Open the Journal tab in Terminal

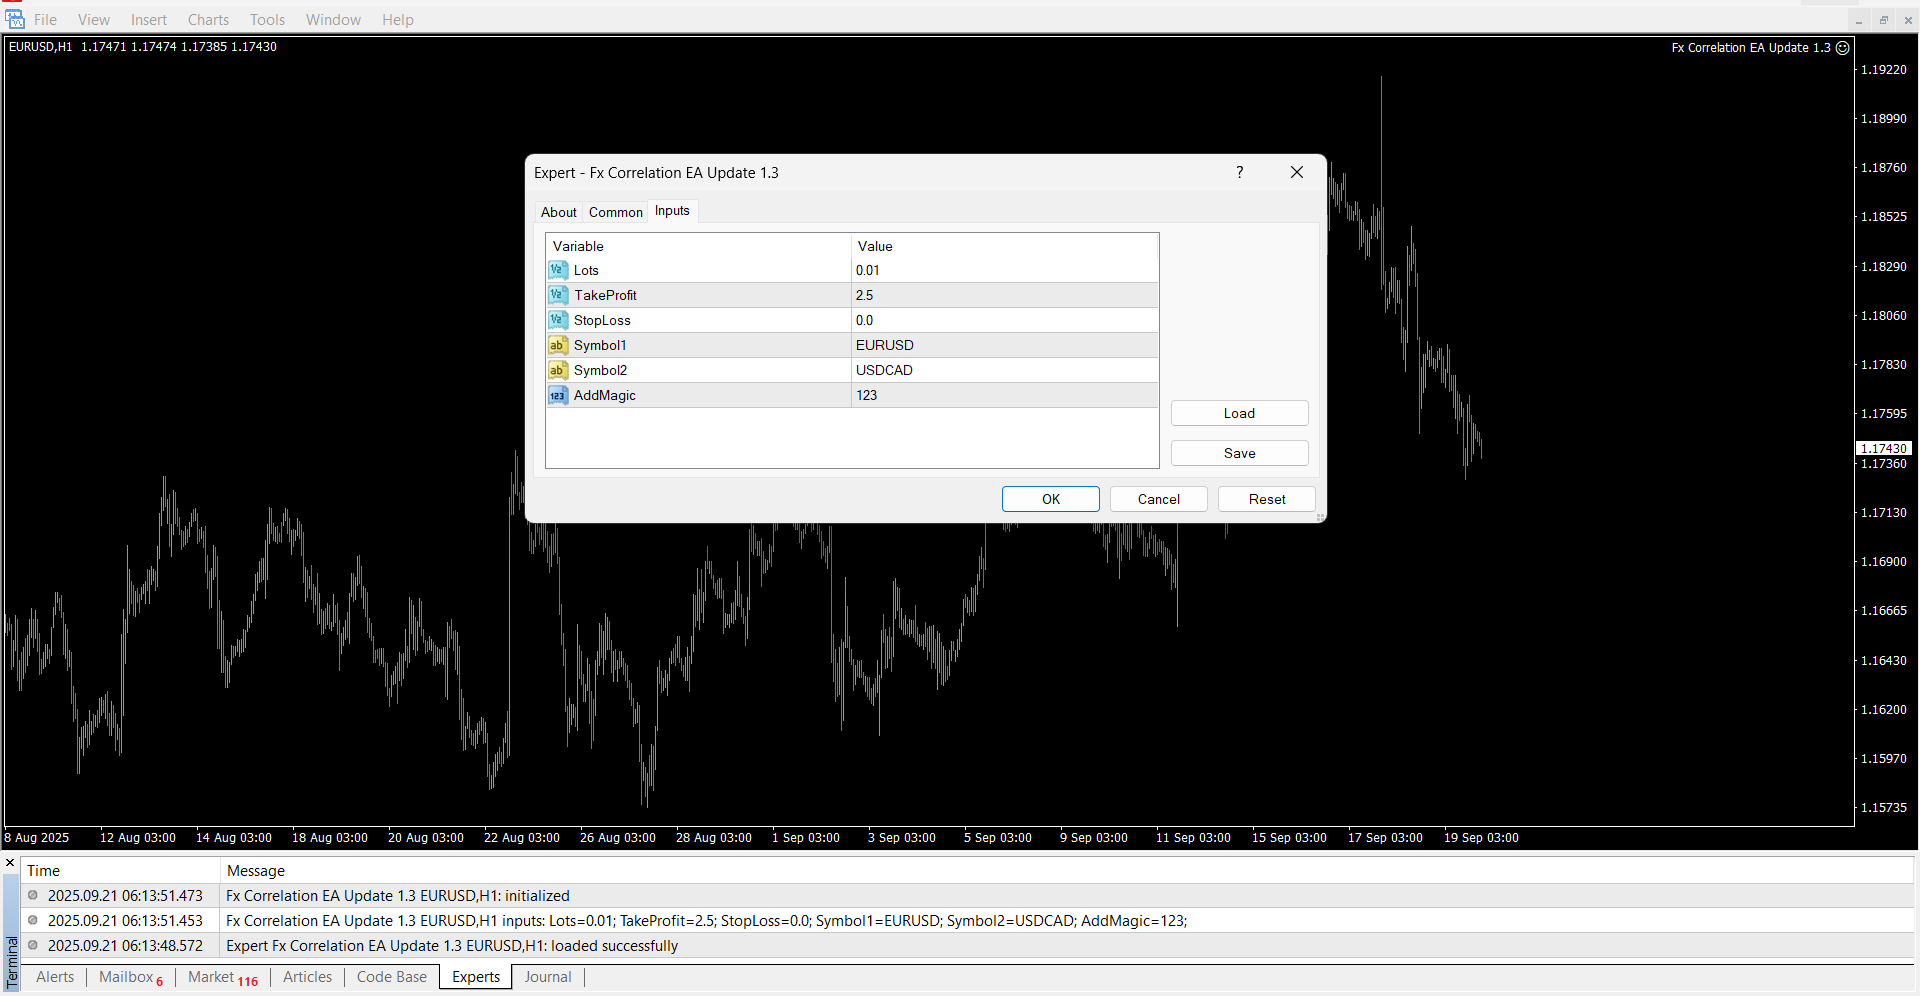pyautogui.click(x=548, y=977)
